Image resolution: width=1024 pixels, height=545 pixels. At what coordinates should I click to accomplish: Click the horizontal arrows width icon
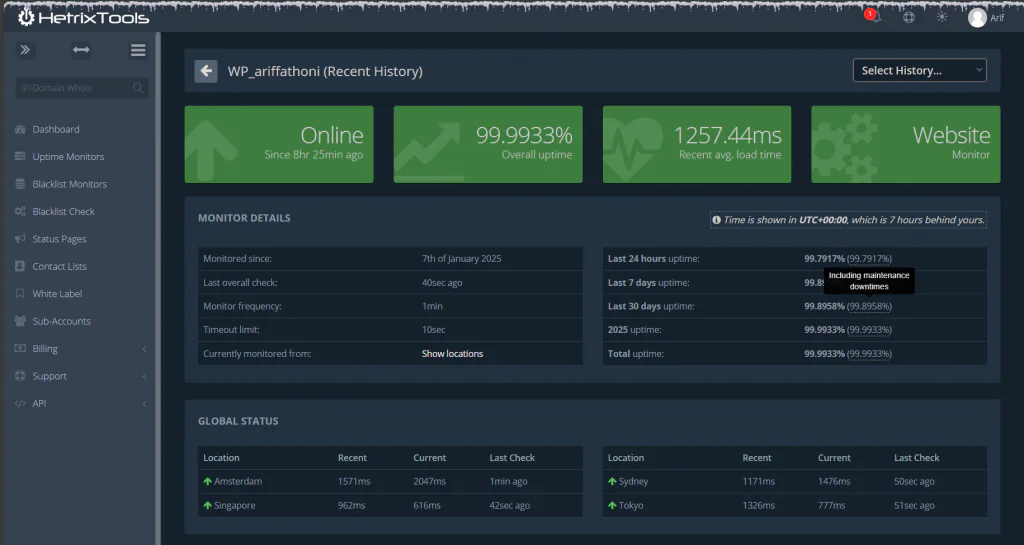pos(81,50)
